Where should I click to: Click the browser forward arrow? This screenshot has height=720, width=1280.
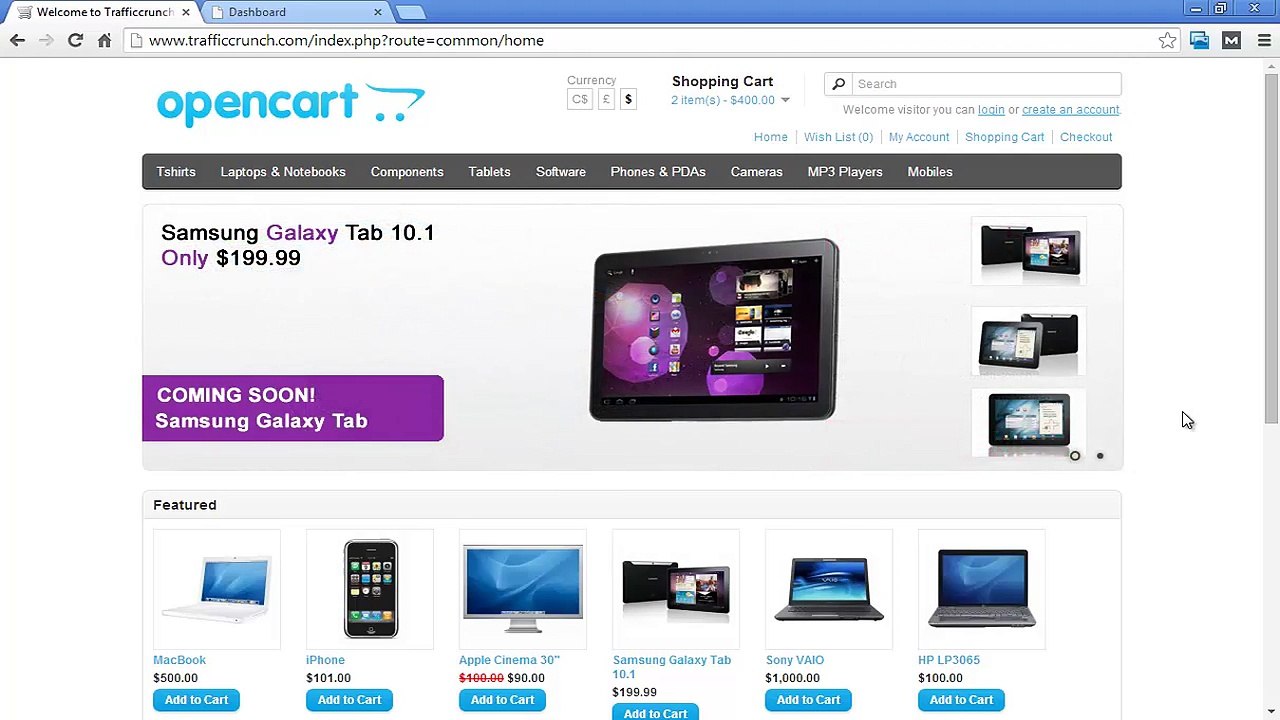pos(46,40)
